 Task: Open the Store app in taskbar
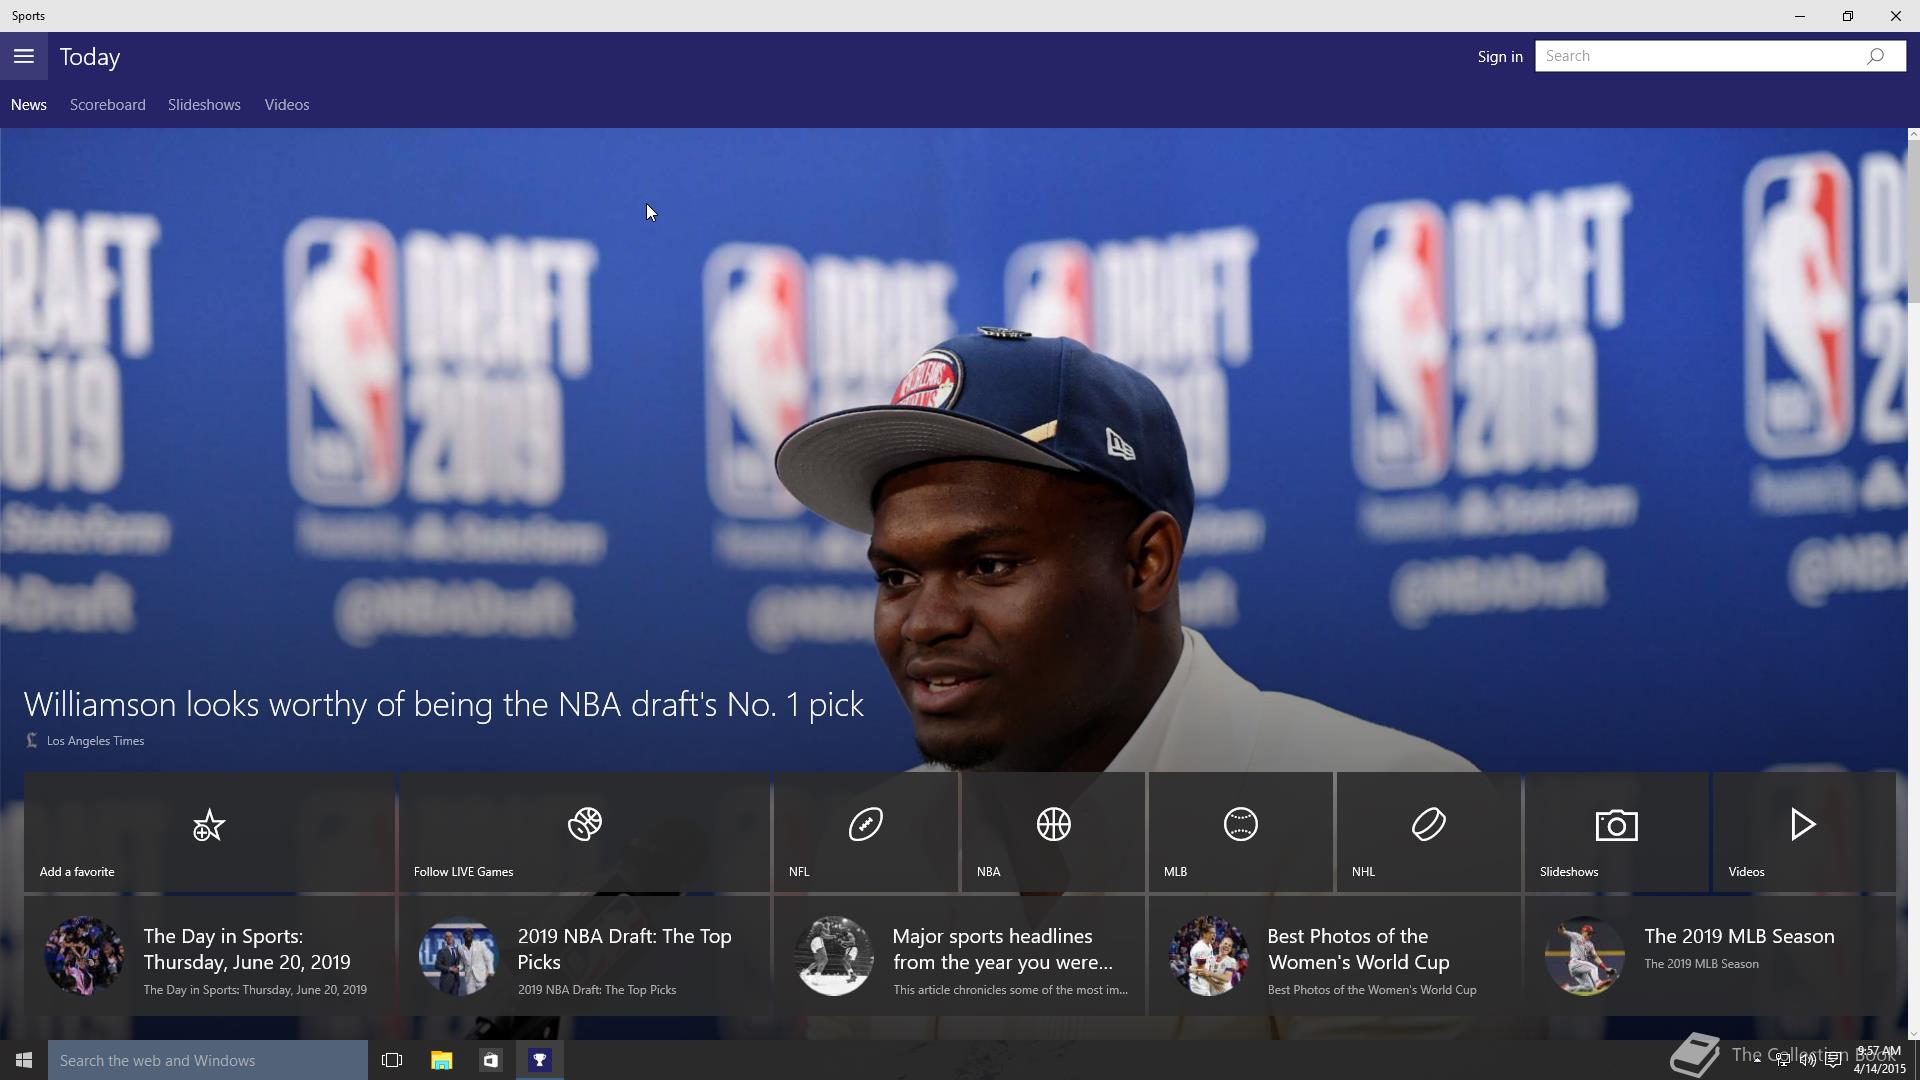point(490,1060)
